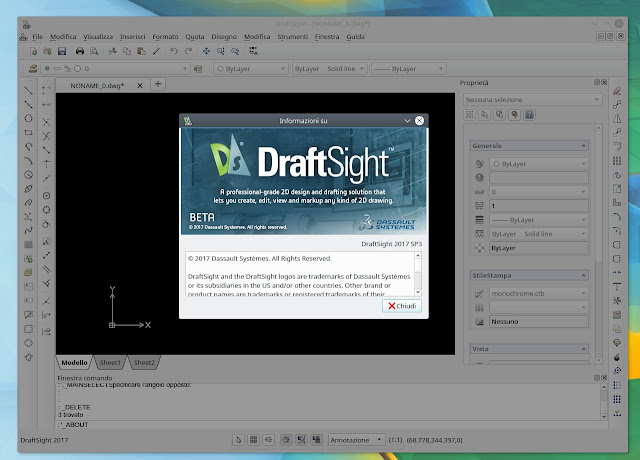Image resolution: width=640 pixels, height=460 pixels.
Task: Select the Circle draw tool
Action: [x=28, y=118]
